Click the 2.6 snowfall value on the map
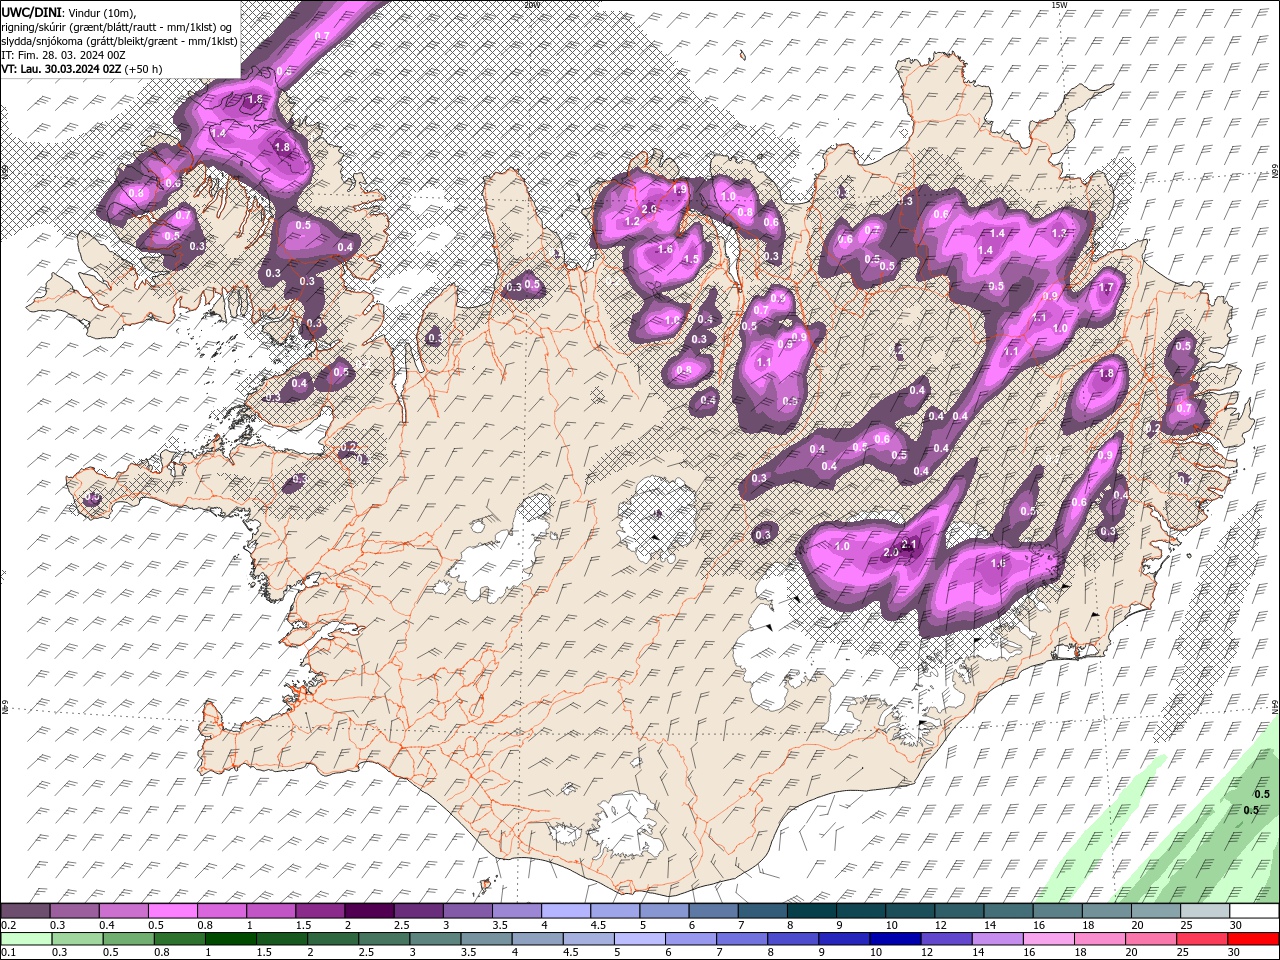 coord(649,209)
